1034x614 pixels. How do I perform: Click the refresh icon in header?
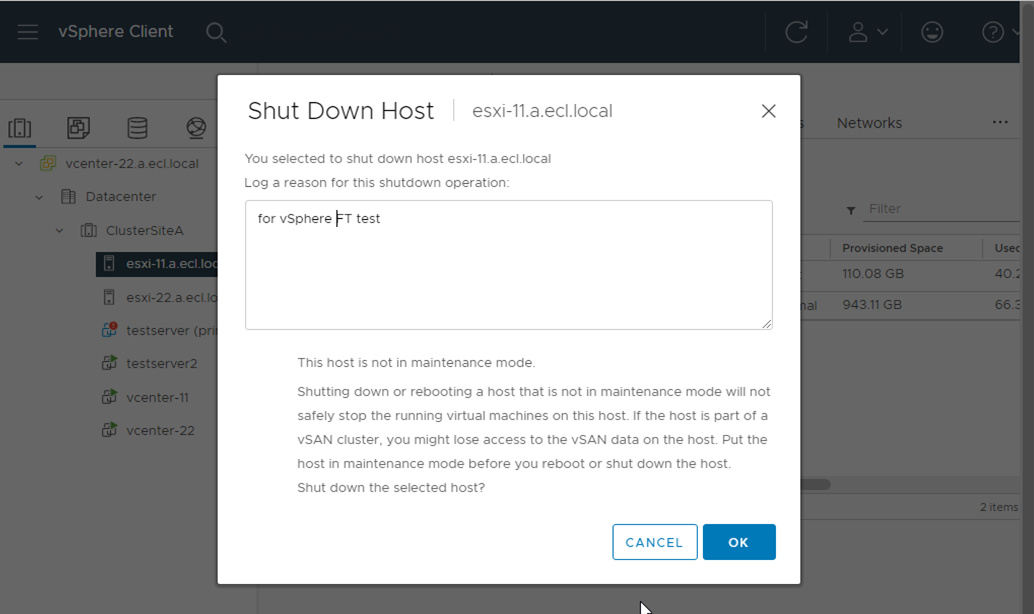pyautogui.click(x=796, y=32)
